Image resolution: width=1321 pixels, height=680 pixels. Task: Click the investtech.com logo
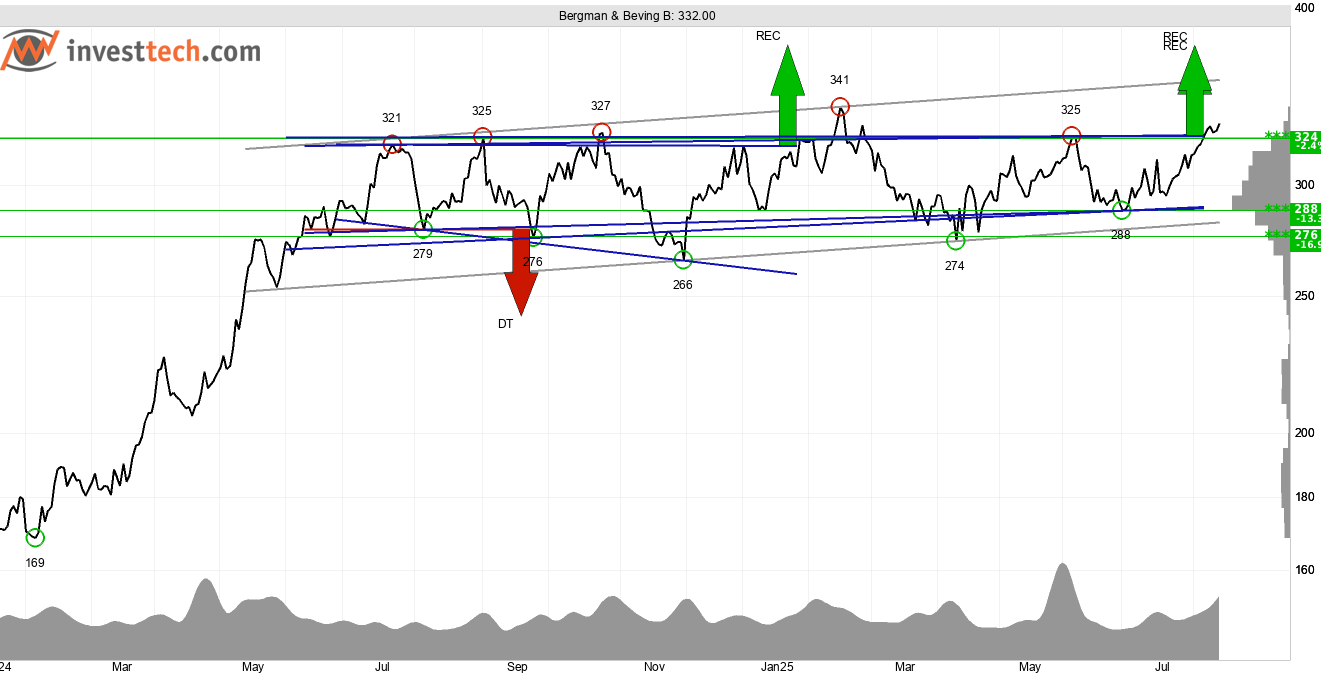coord(131,50)
